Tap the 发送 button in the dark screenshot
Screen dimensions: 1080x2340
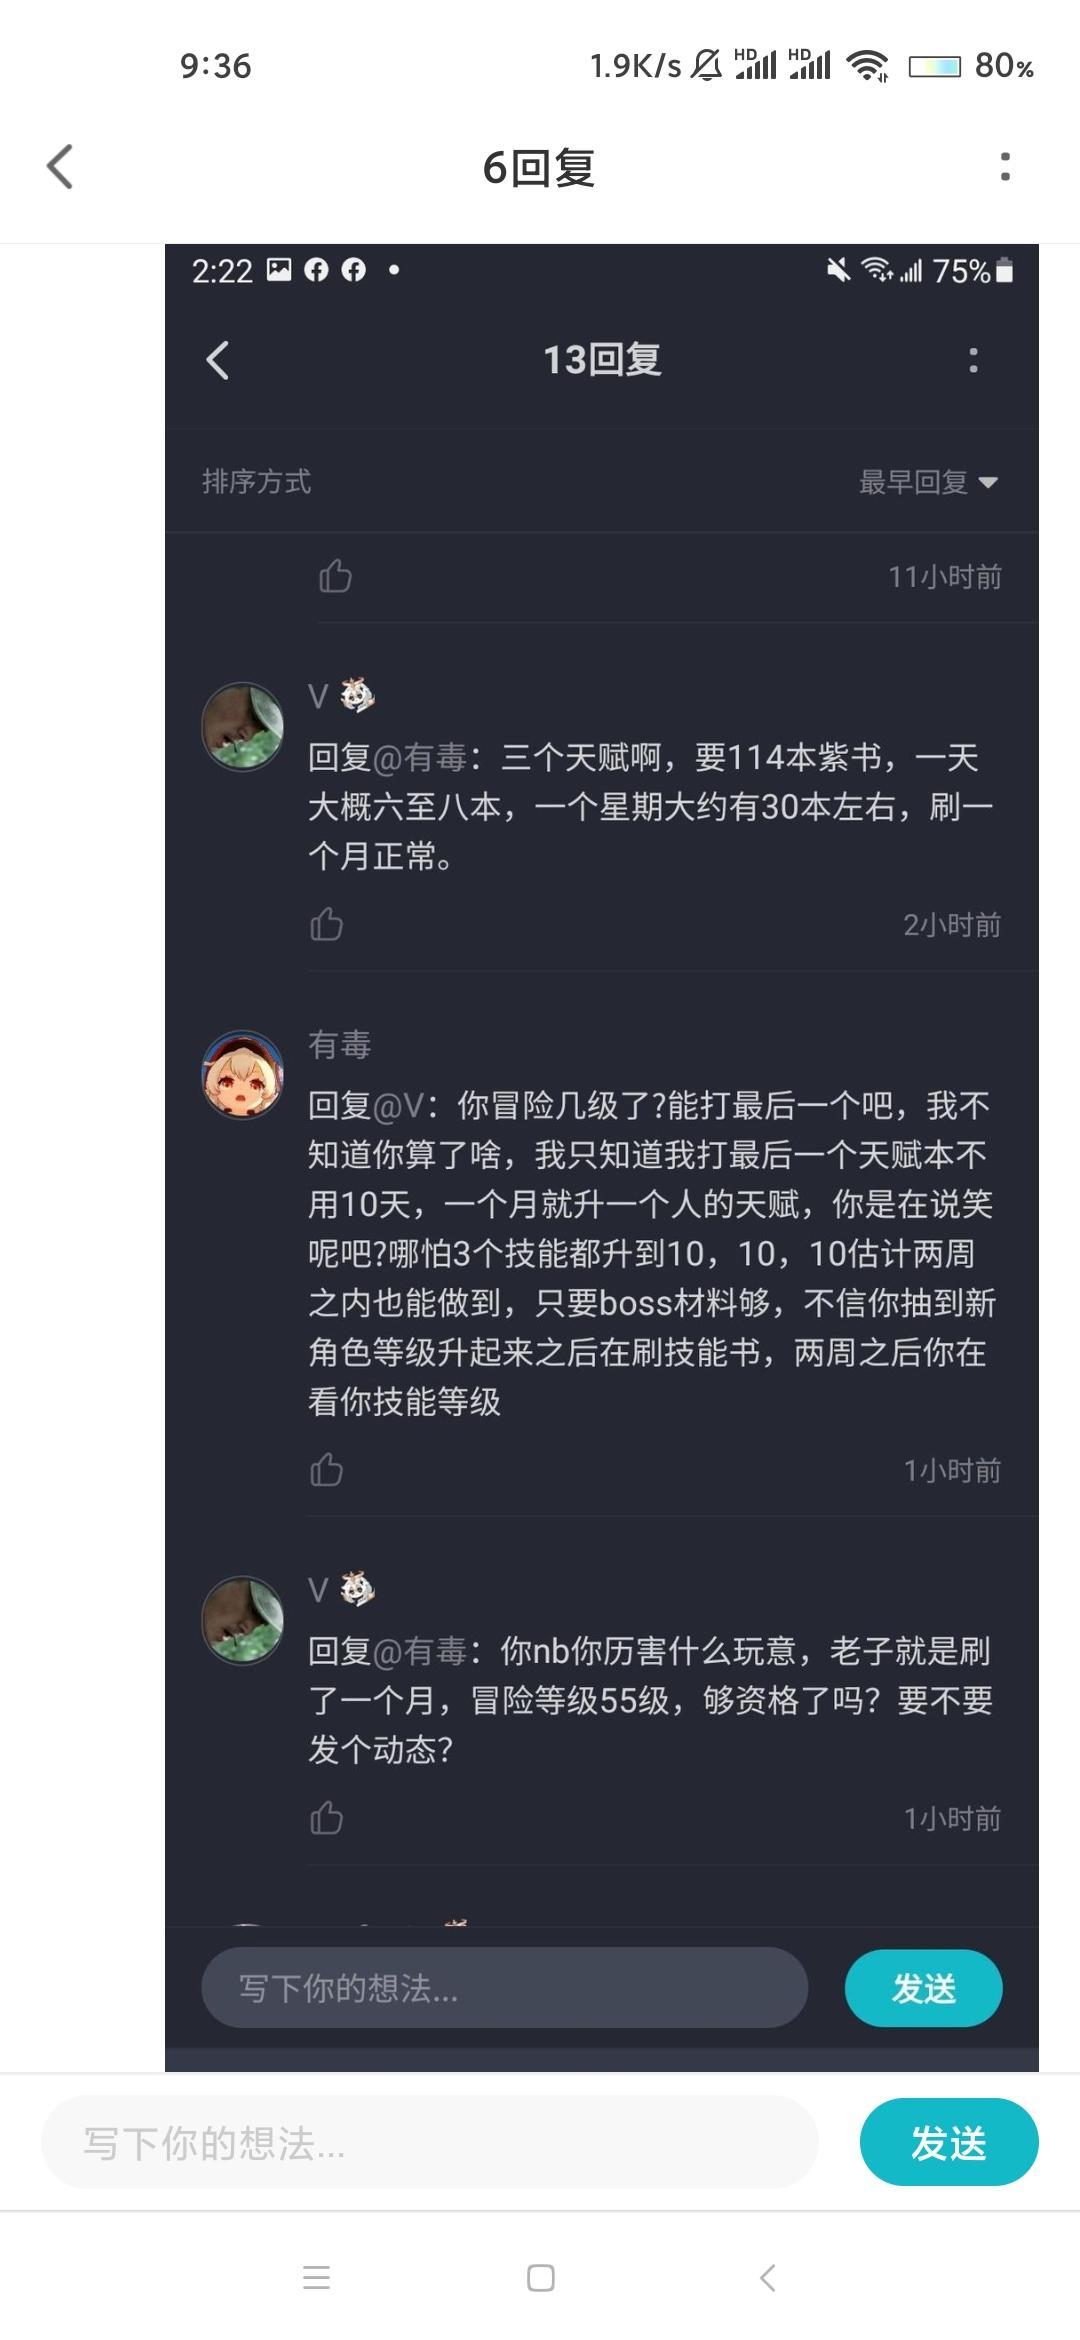(x=923, y=1988)
